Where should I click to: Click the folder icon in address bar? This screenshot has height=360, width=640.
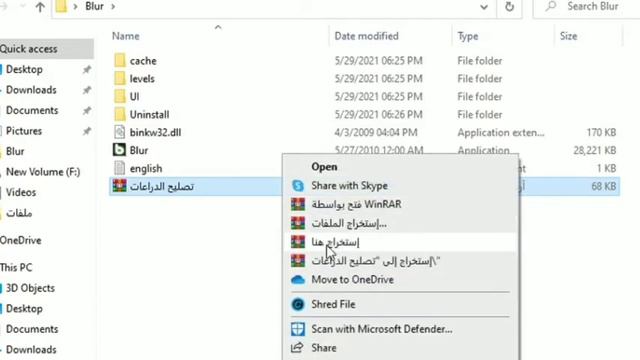click(61, 6)
